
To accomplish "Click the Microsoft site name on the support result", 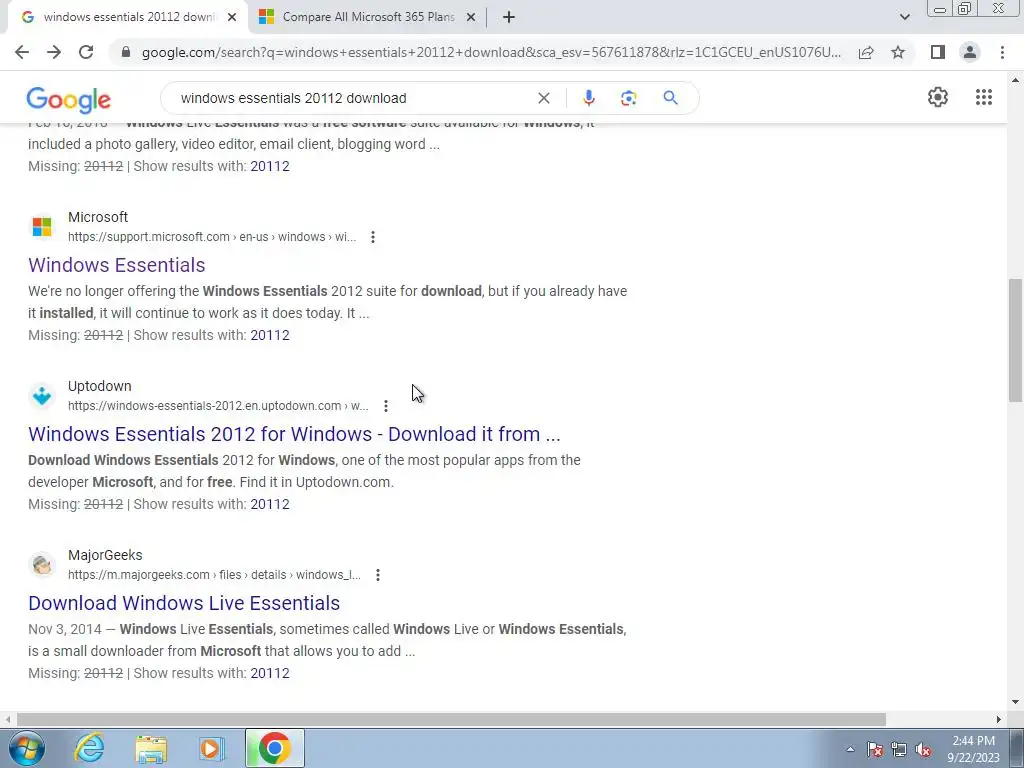I will pos(98,217).
